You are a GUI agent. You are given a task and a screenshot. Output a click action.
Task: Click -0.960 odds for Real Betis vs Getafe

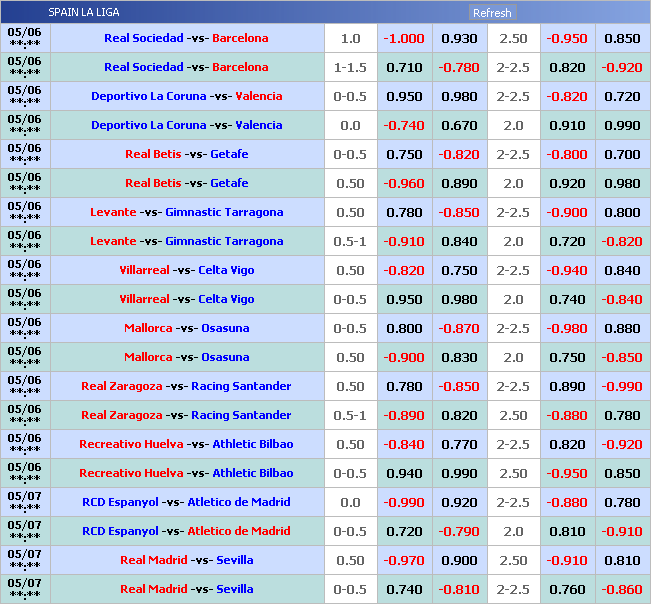(404, 184)
